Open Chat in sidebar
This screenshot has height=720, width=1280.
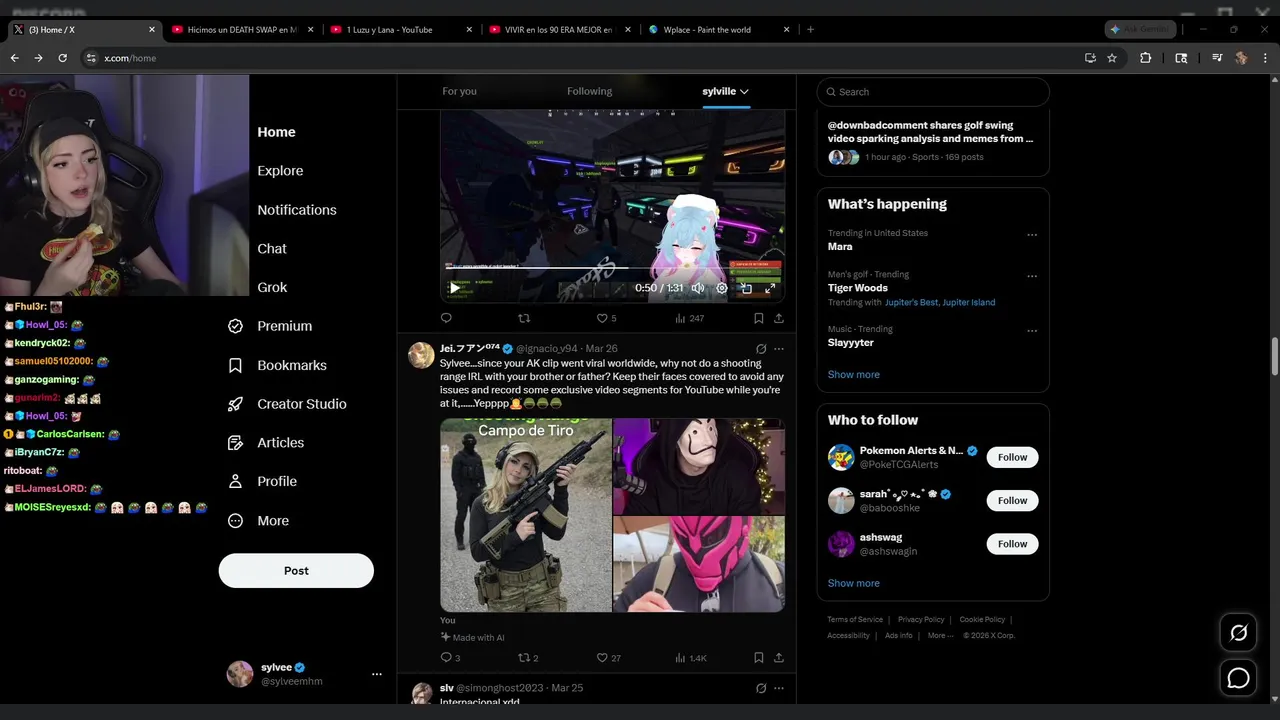272,249
